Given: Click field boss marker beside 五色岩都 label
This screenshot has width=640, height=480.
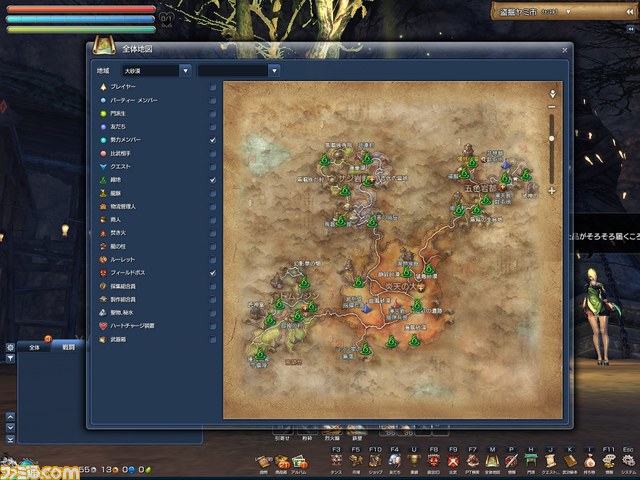Looking at the screenshot, I should 502,187.
